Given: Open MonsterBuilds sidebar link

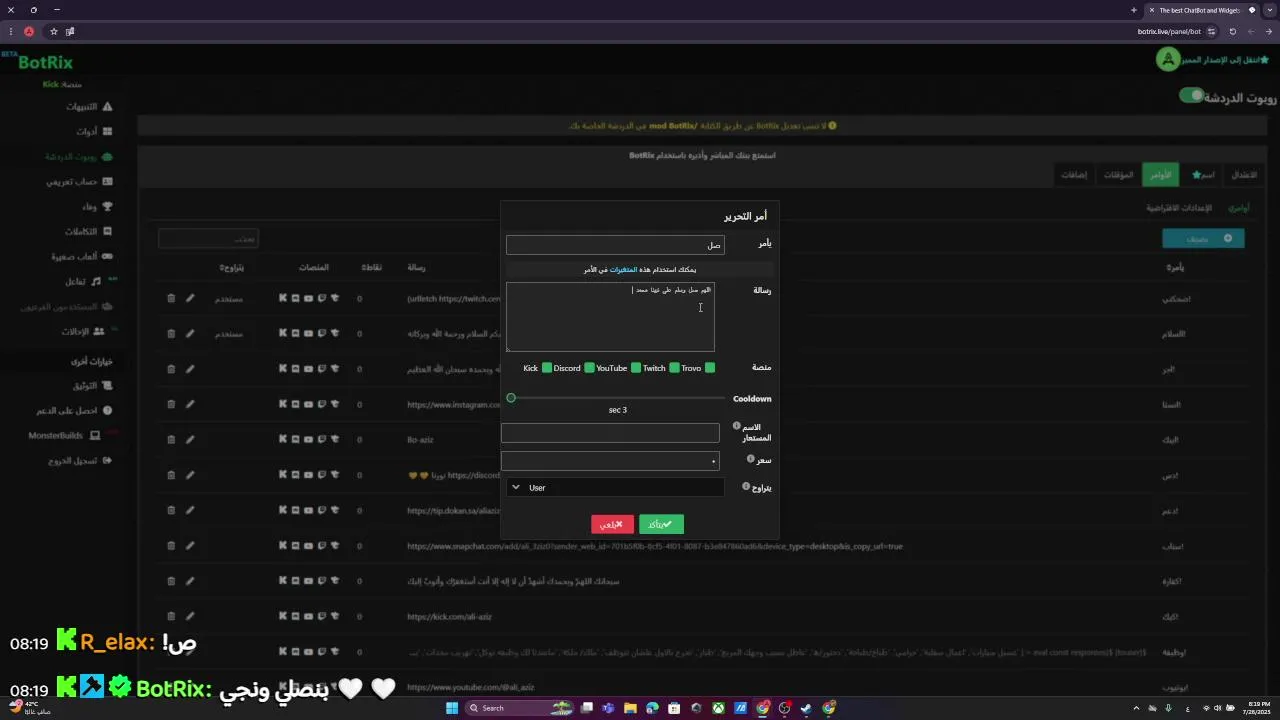Looking at the screenshot, I should (64, 436).
